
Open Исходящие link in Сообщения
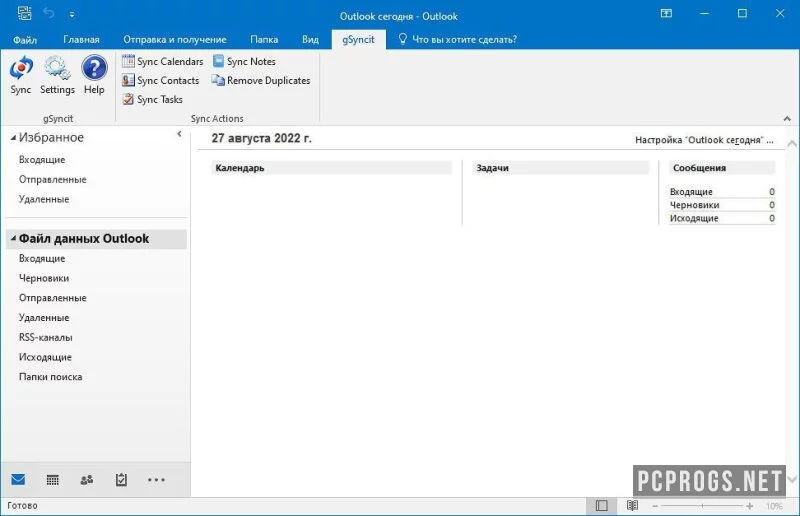[x=694, y=218]
